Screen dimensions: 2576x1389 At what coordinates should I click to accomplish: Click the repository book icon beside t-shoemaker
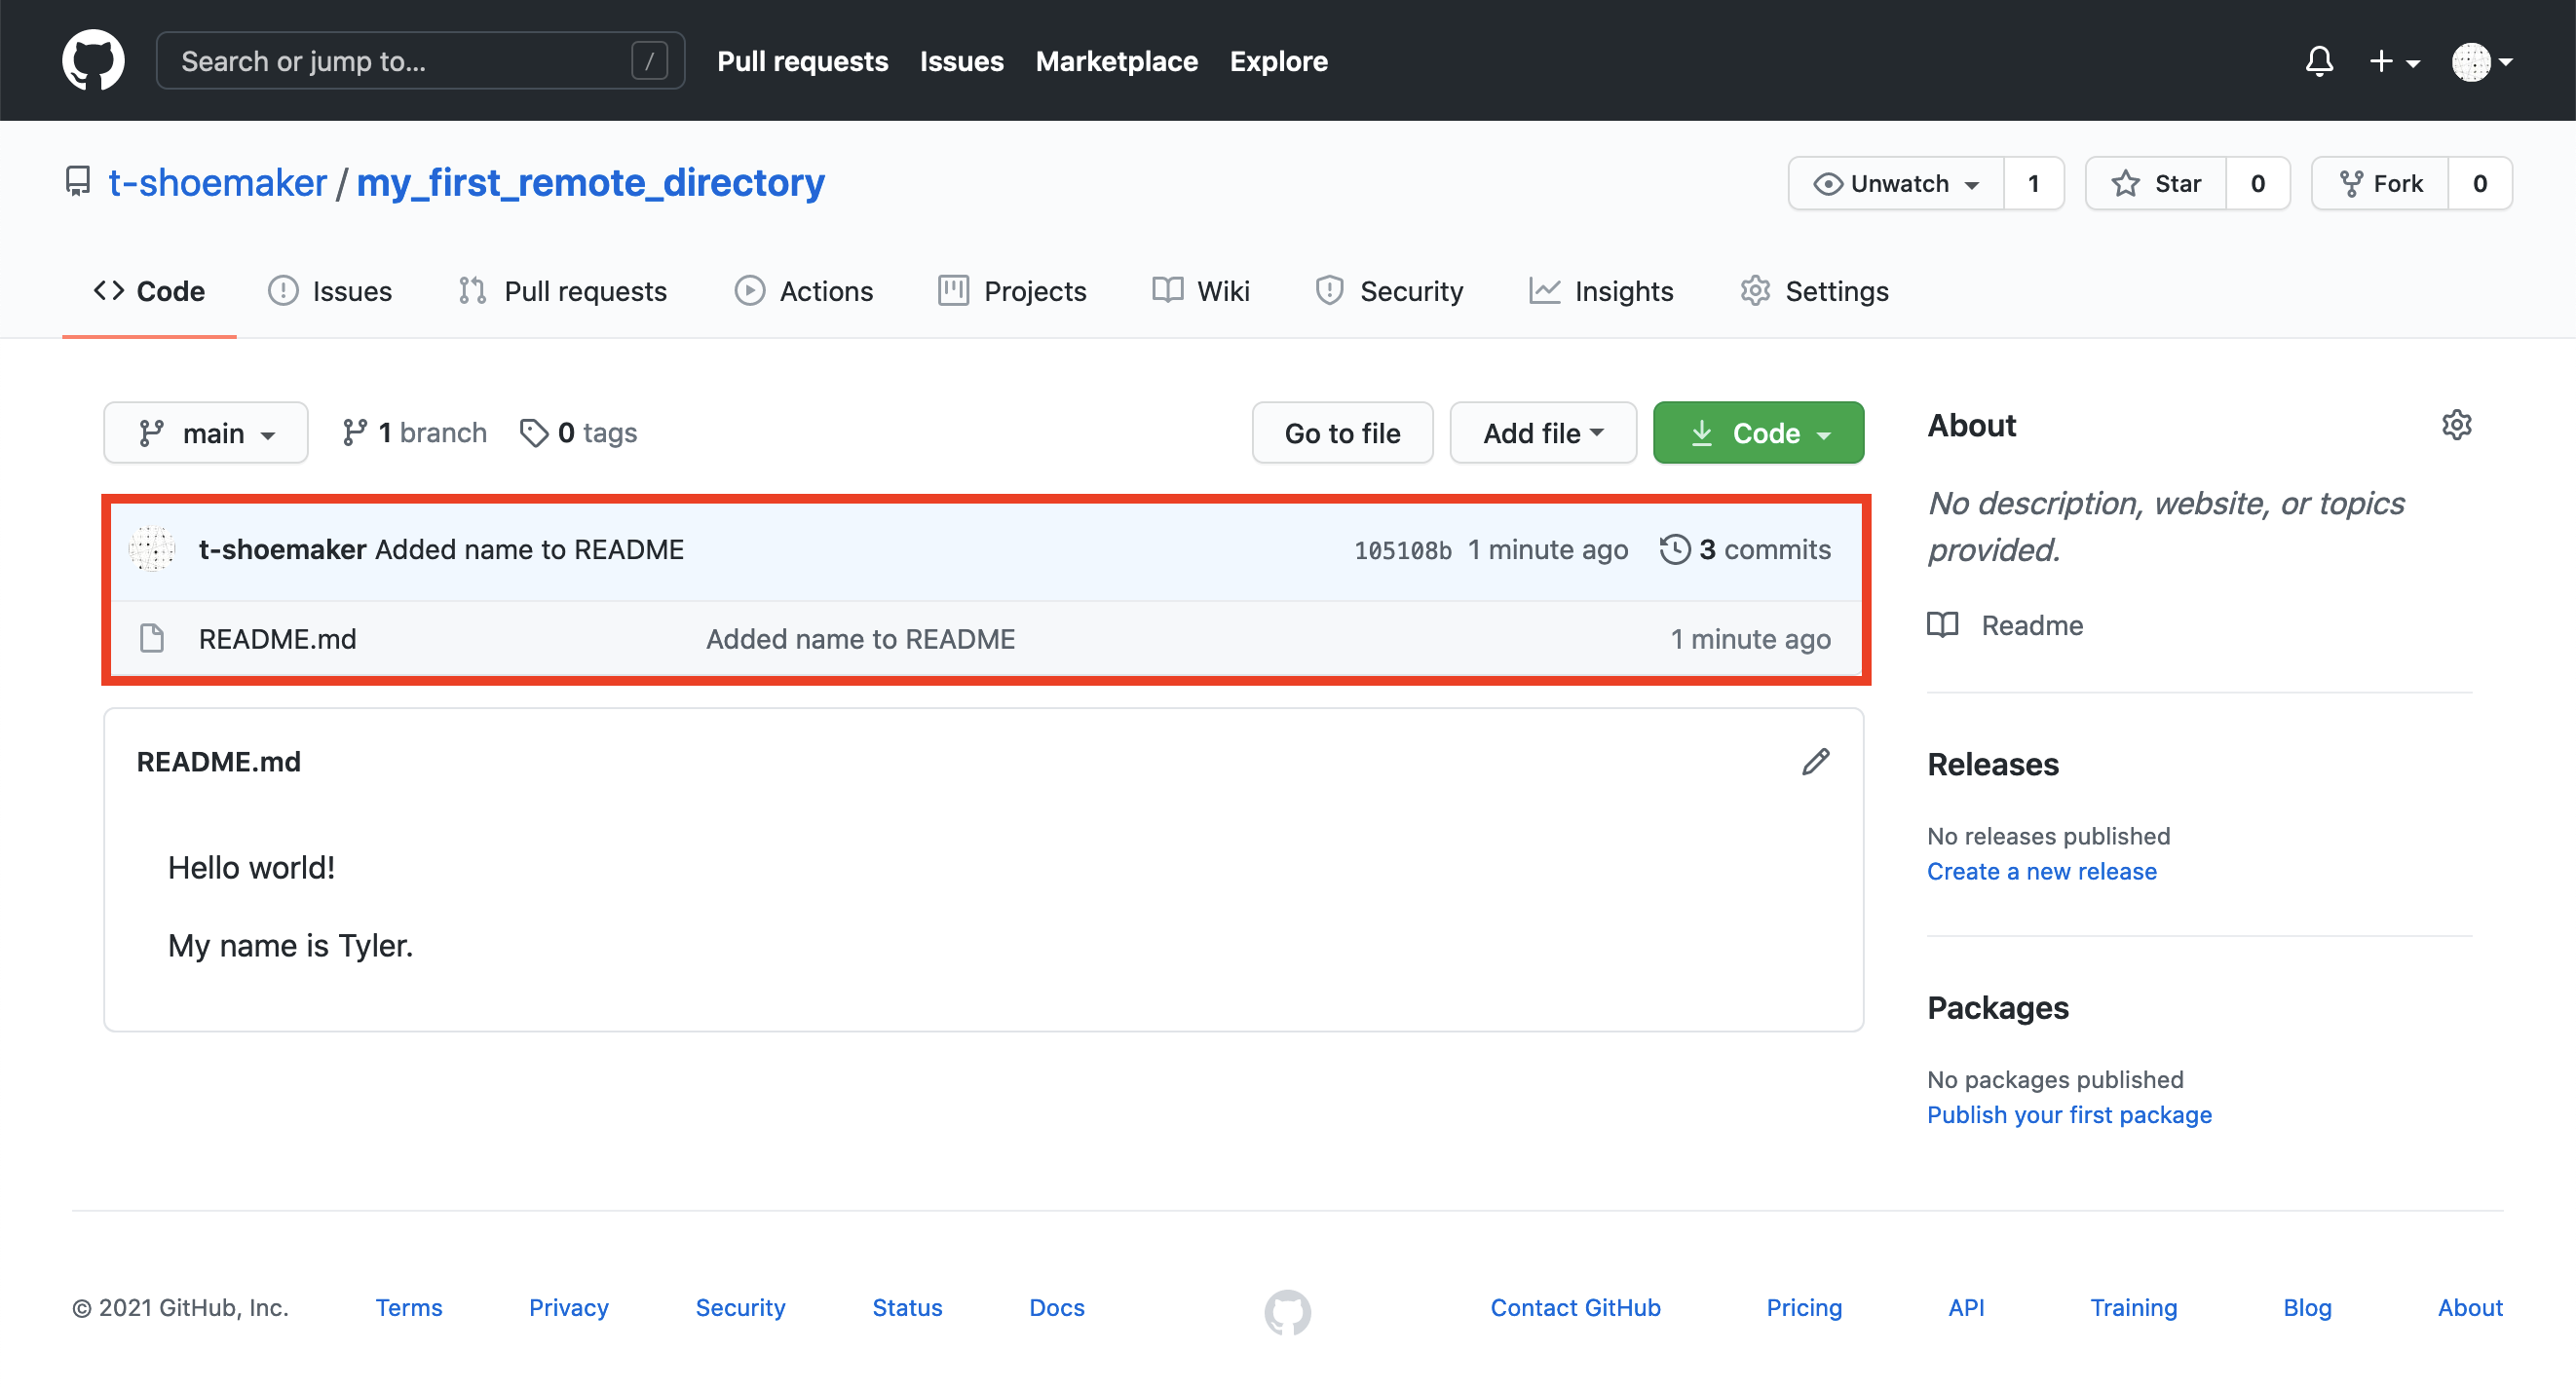pos(78,182)
